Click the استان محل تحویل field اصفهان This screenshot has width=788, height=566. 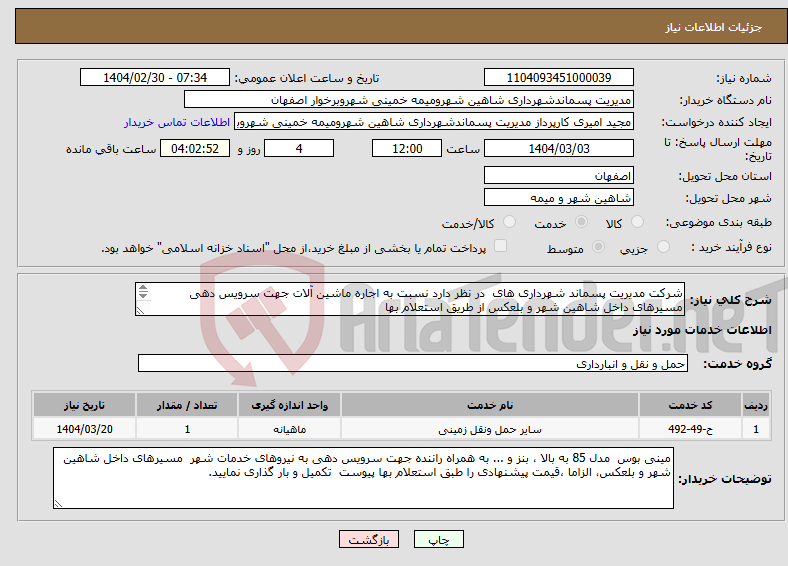(x=559, y=175)
